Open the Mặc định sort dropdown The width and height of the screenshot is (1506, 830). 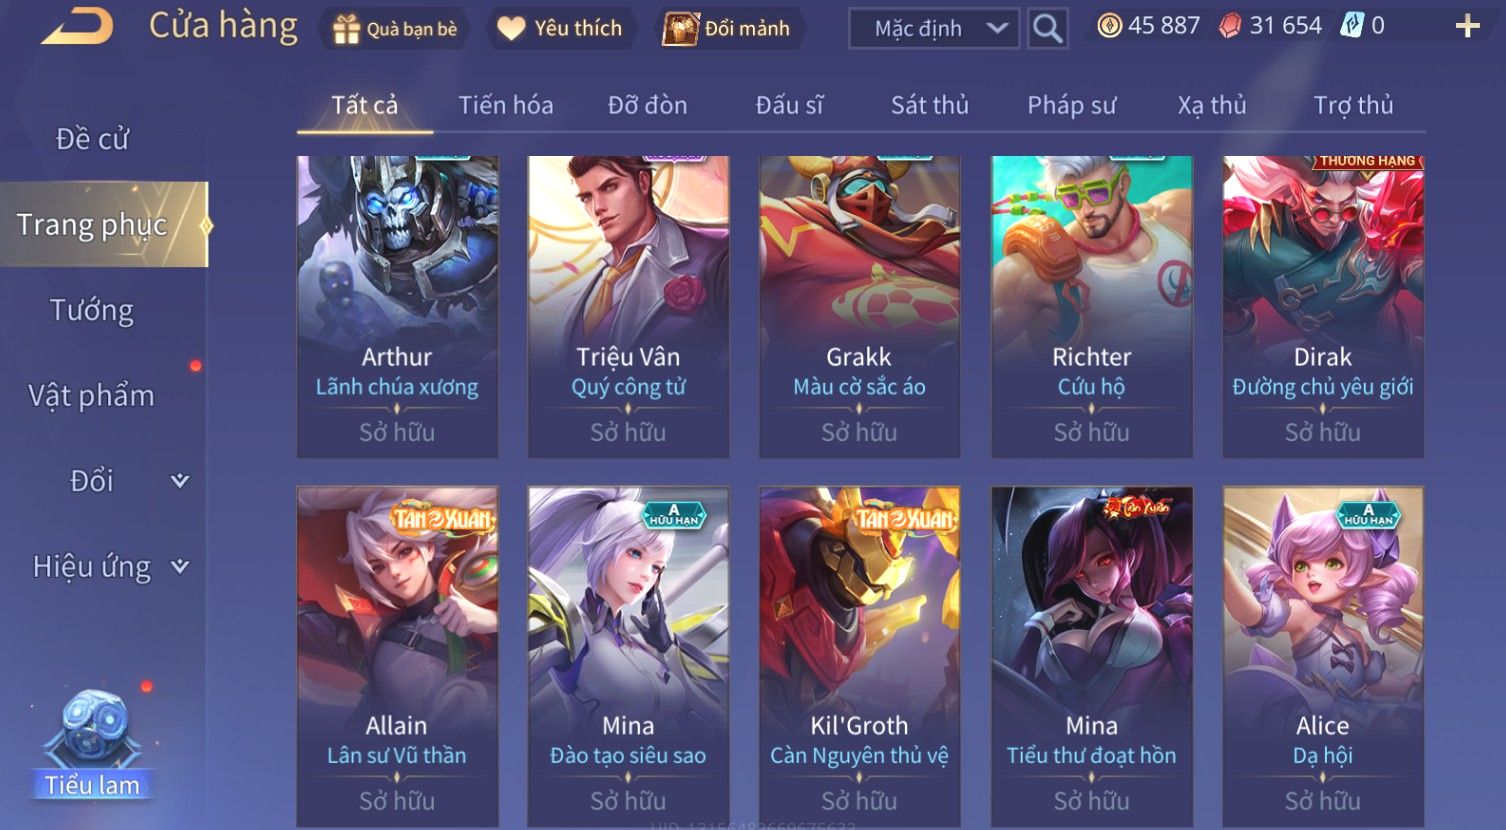click(x=934, y=29)
